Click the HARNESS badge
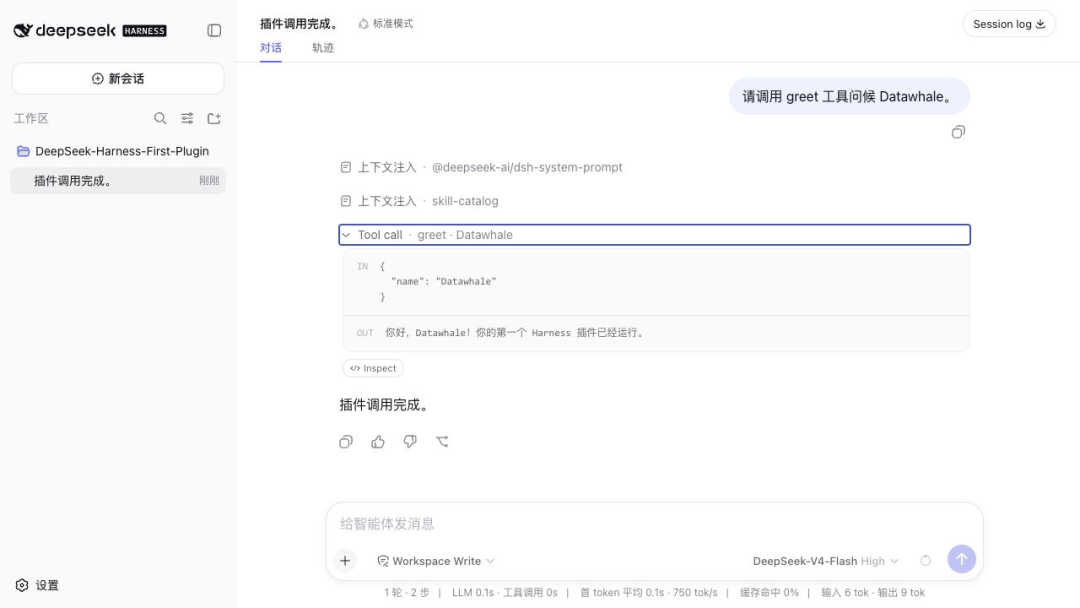The height and width of the screenshot is (608, 1080). click(x=145, y=31)
